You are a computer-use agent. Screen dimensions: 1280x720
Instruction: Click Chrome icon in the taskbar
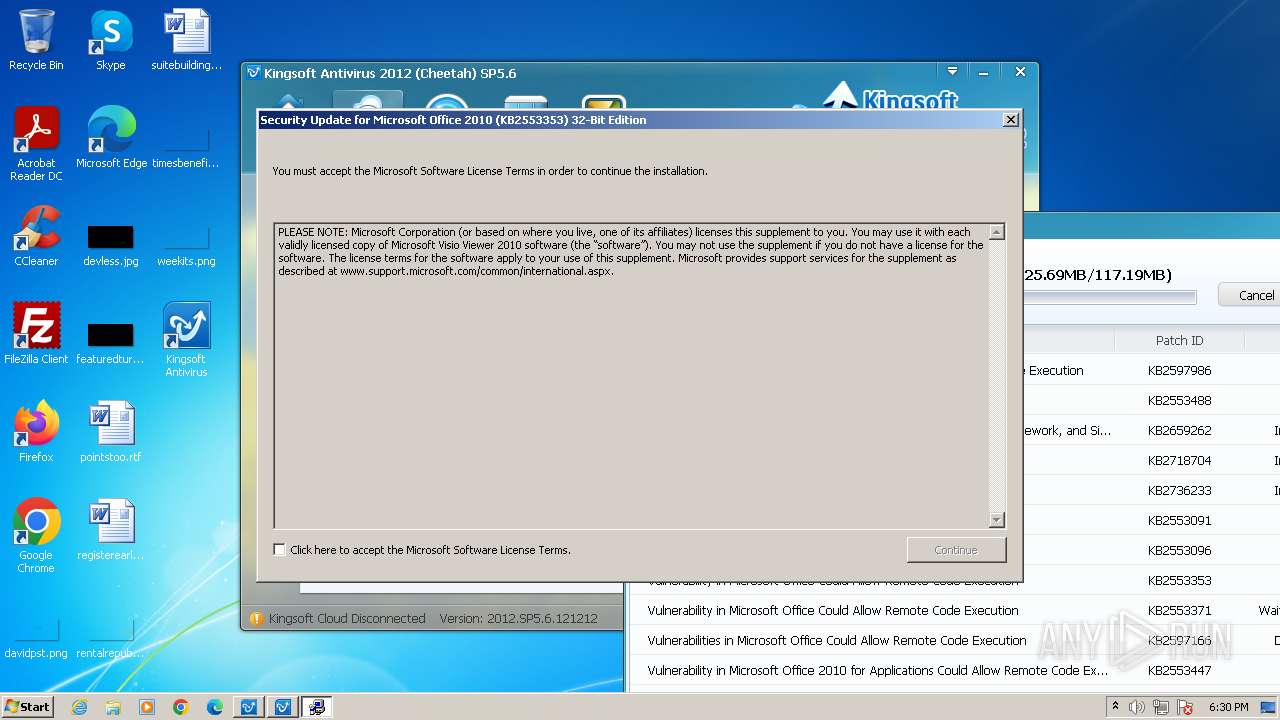tap(181, 707)
